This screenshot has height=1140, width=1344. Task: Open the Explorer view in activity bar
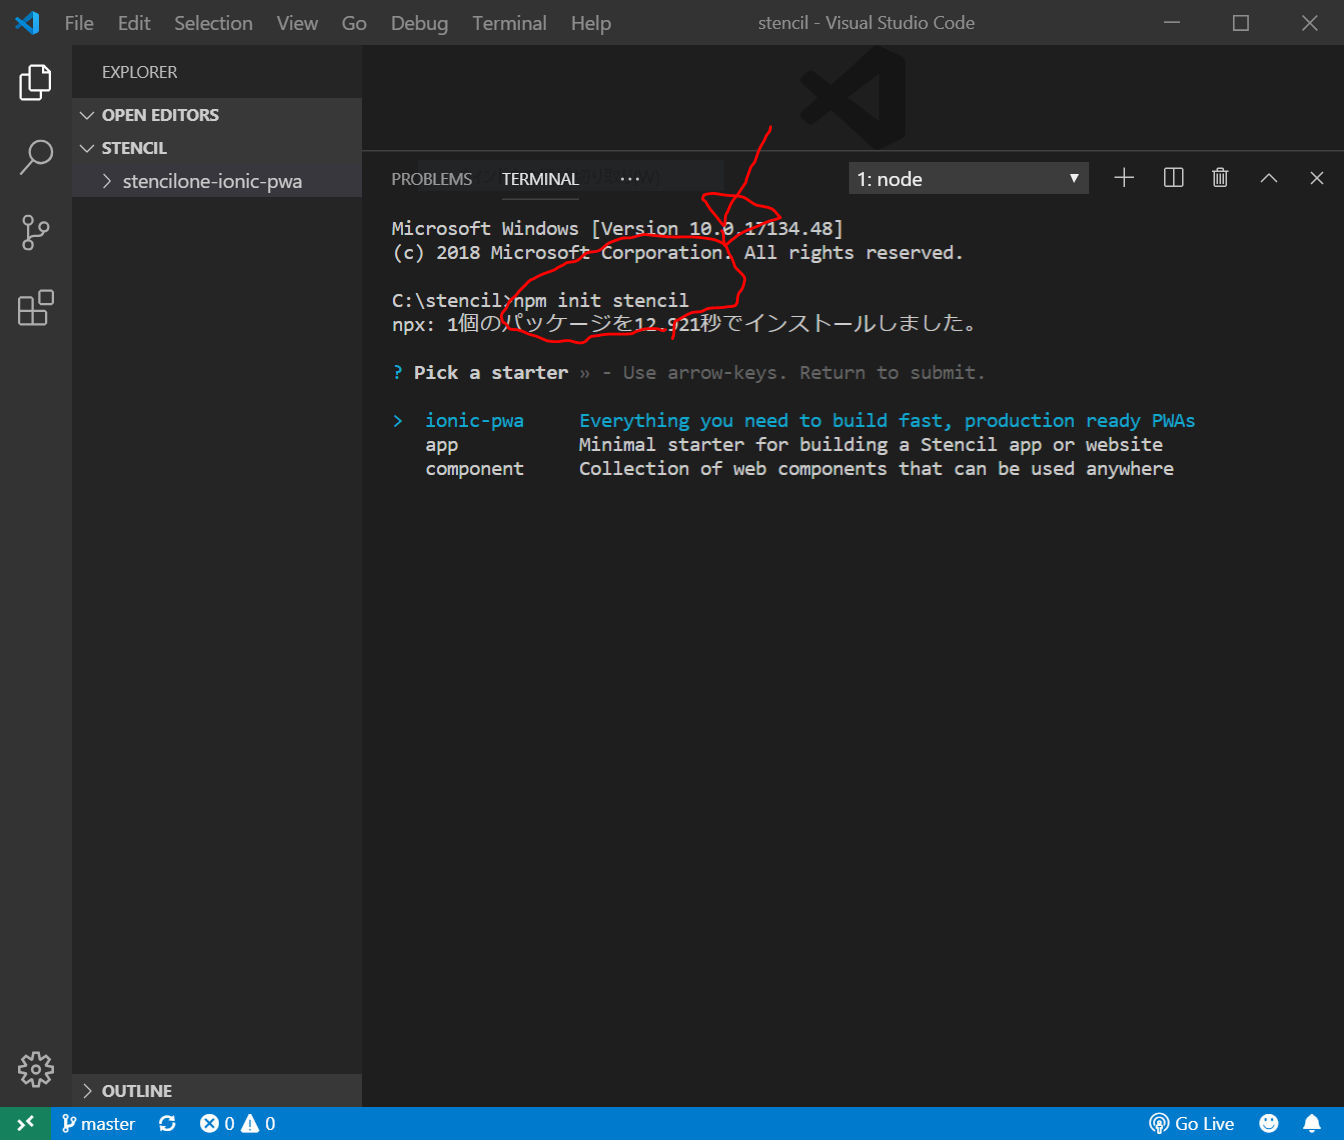click(35, 82)
